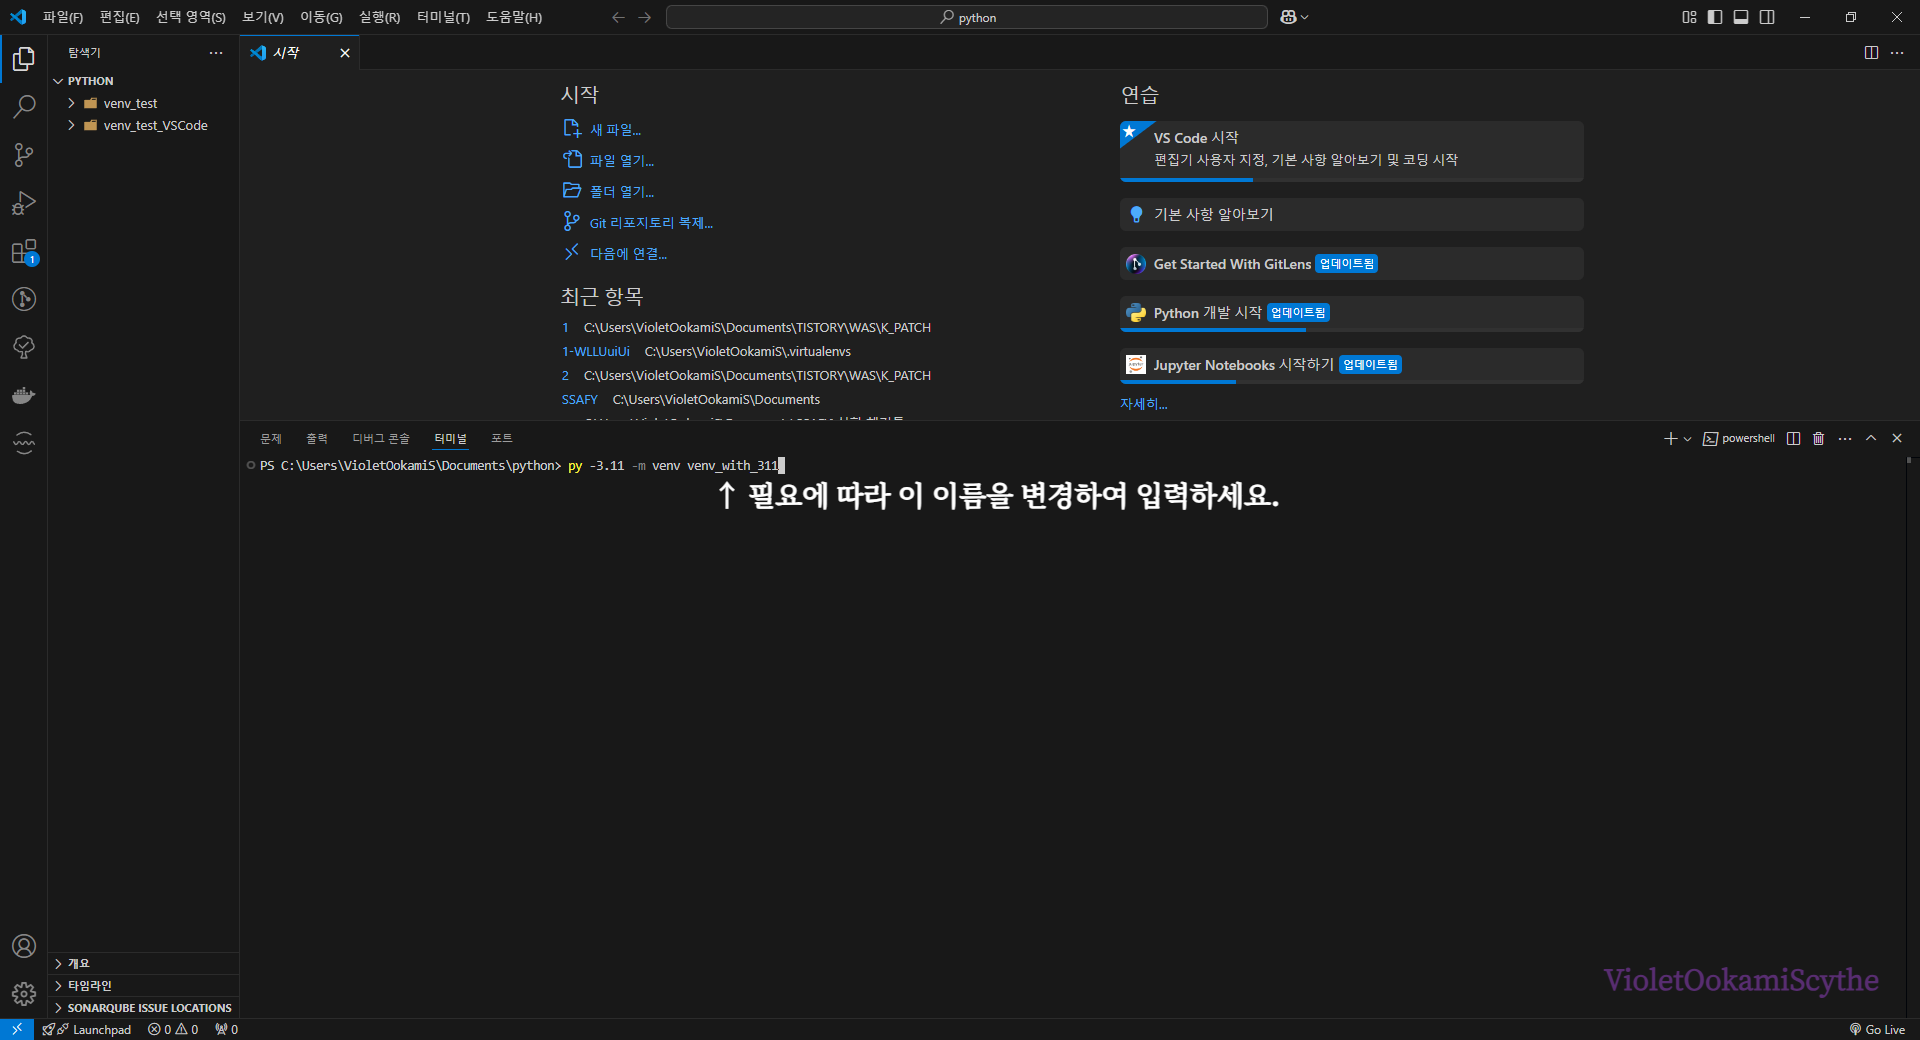Click the python command center search box

click(967, 17)
